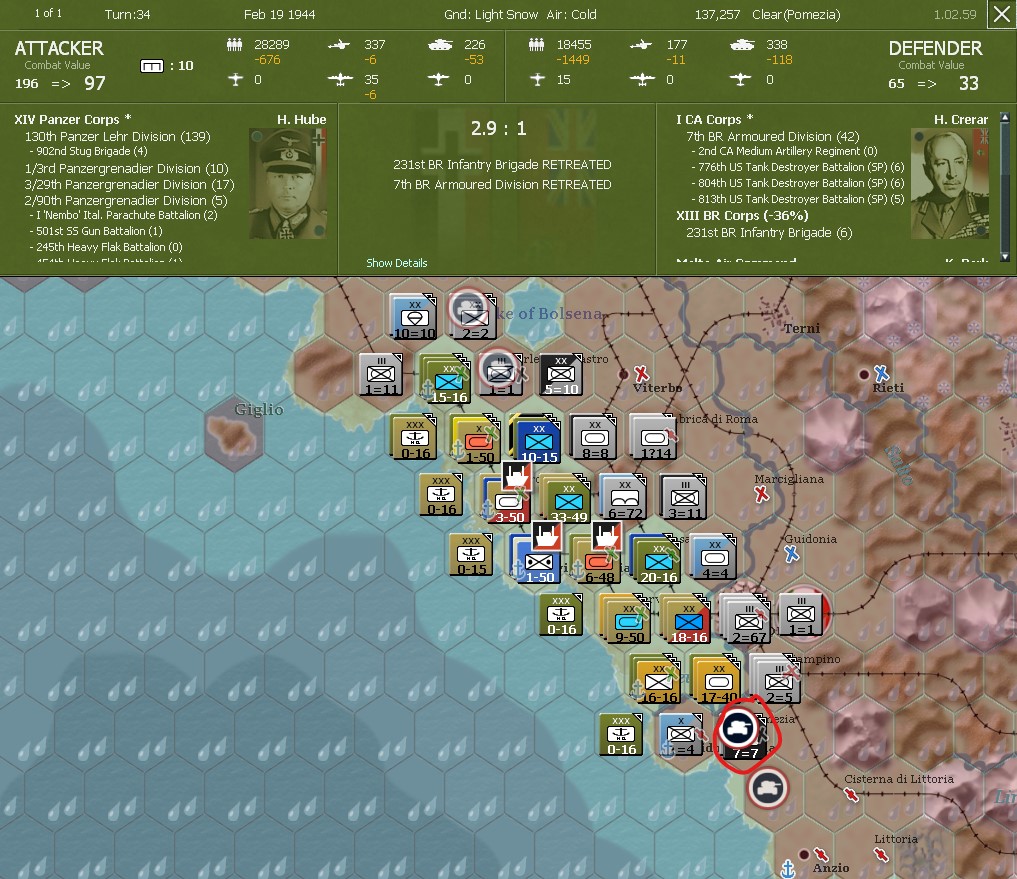
Task: Click 1/3rd Panzergrenadier Division entry
Action: (126, 169)
